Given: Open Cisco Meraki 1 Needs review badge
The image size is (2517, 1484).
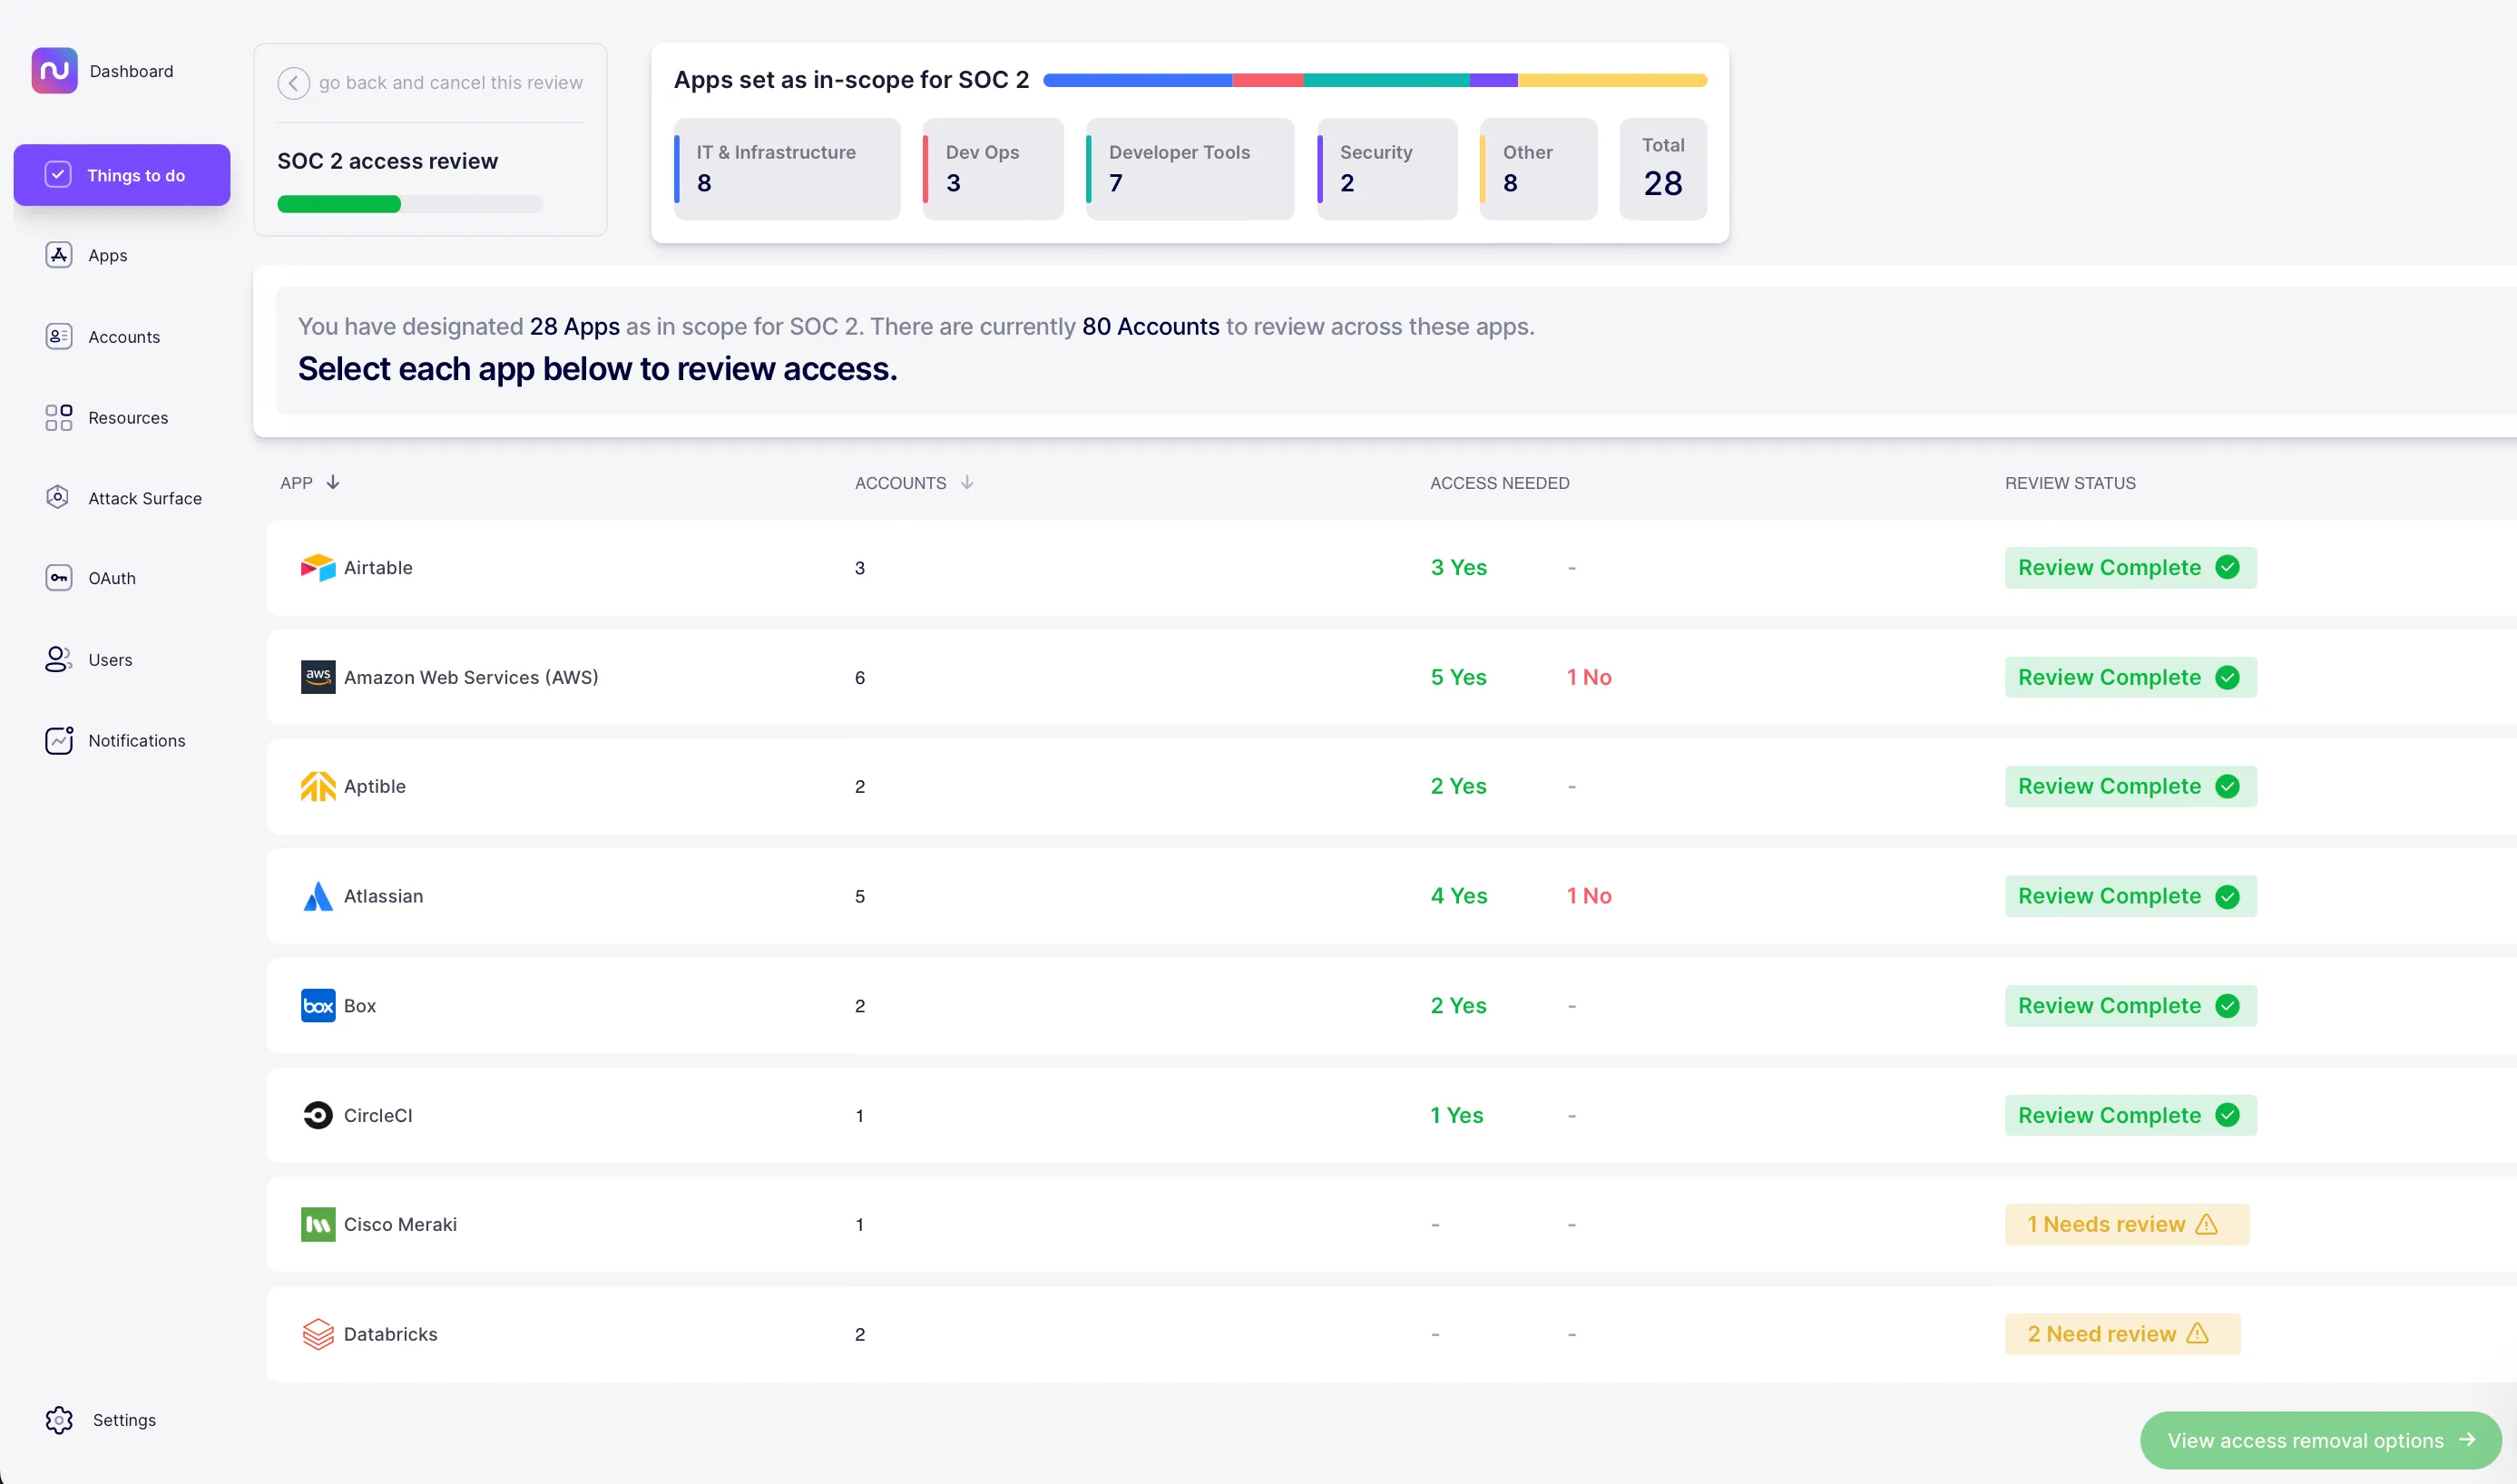Looking at the screenshot, I should [2125, 1224].
